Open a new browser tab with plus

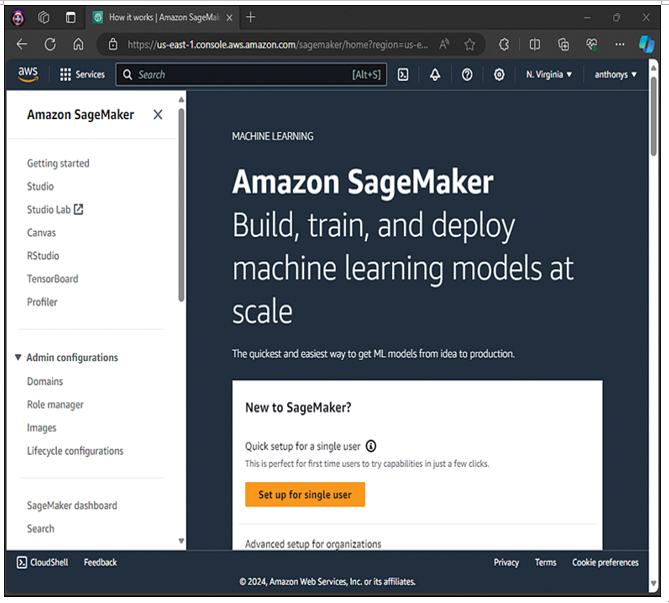250,17
